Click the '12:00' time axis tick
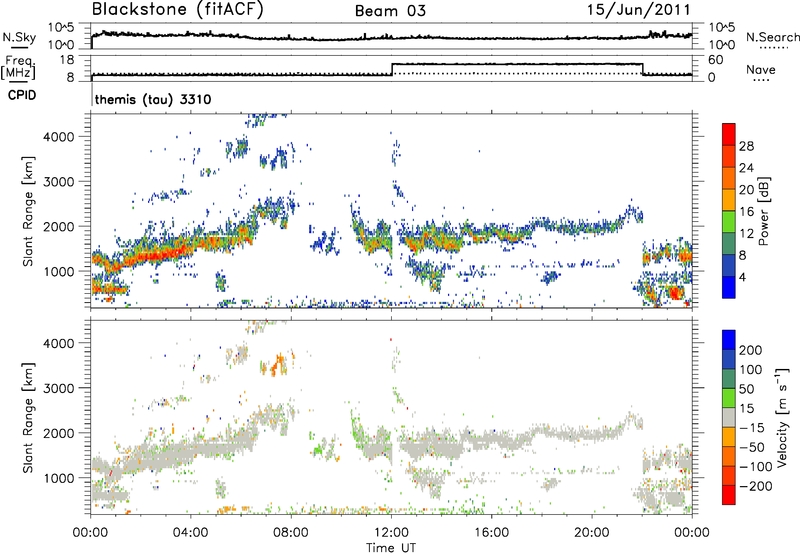This screenshot has height=554, width=800. pyautogui.click(x=391, y=533)
